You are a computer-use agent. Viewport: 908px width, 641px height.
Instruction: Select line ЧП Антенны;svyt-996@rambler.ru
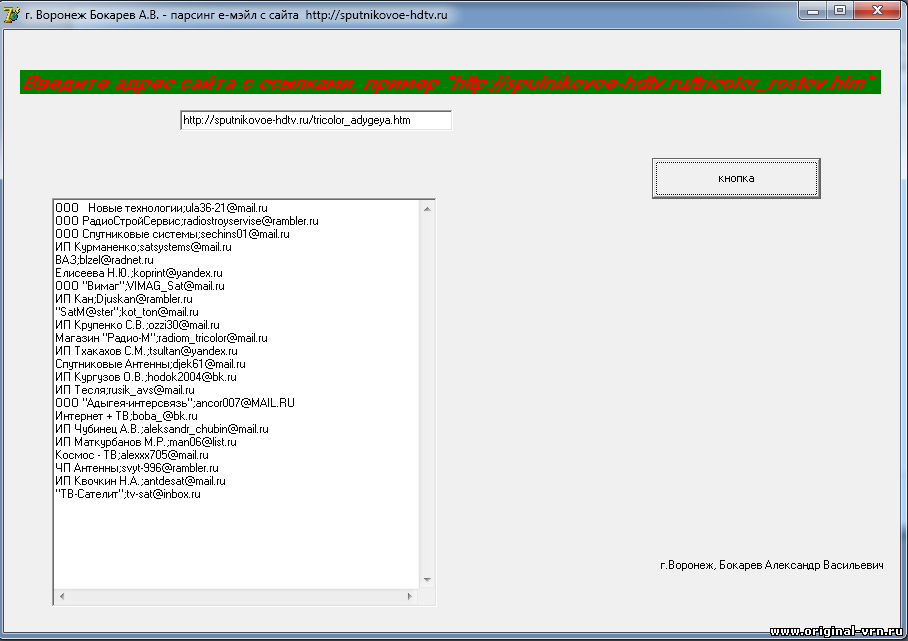(x=137, y=468)
